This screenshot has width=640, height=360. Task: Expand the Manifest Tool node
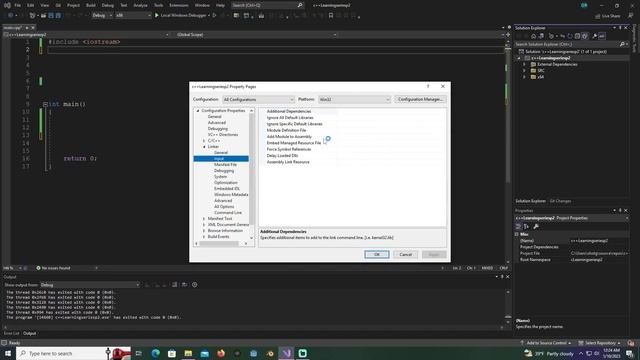point(204,219)
